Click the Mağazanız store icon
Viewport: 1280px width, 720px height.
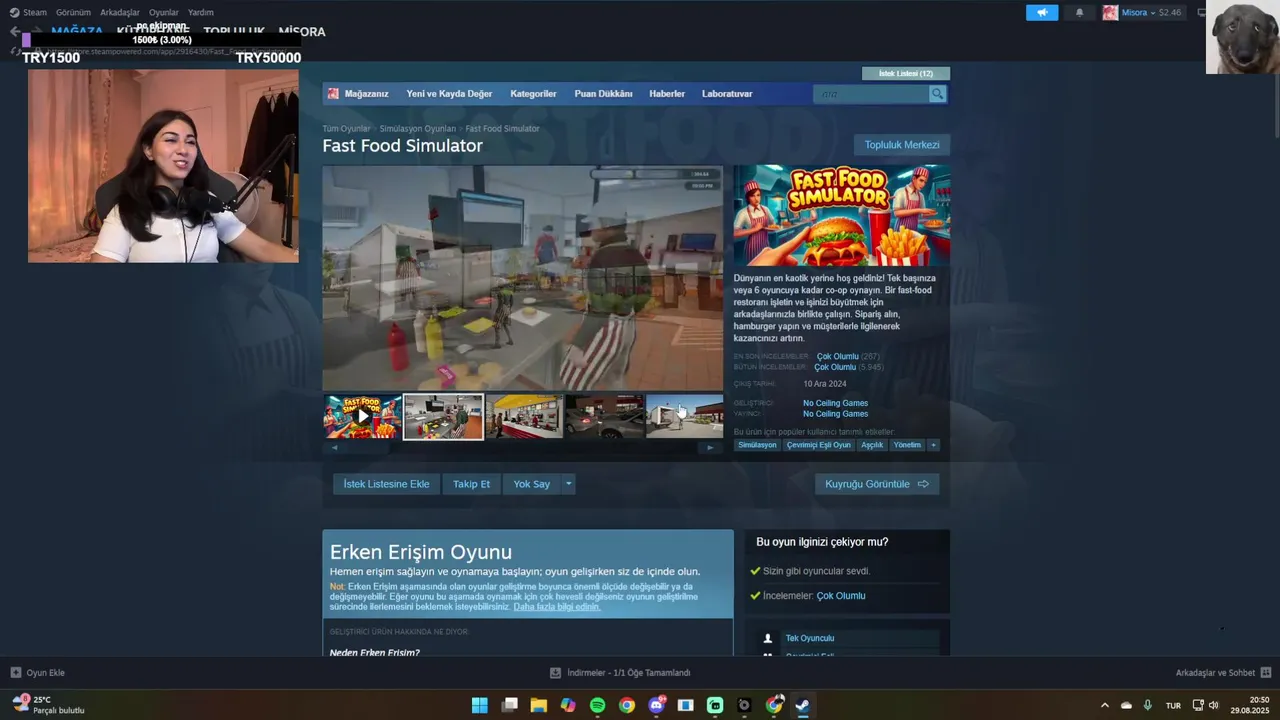(x=333, y=94)
